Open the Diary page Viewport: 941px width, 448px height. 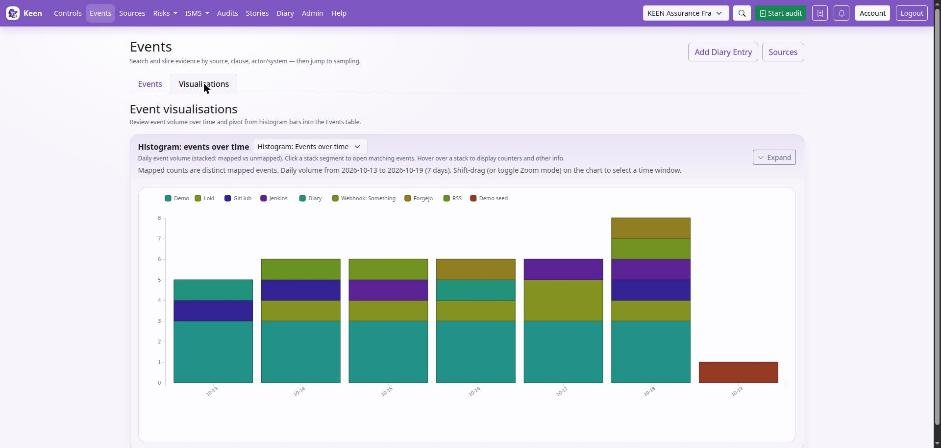click(285, 13)
